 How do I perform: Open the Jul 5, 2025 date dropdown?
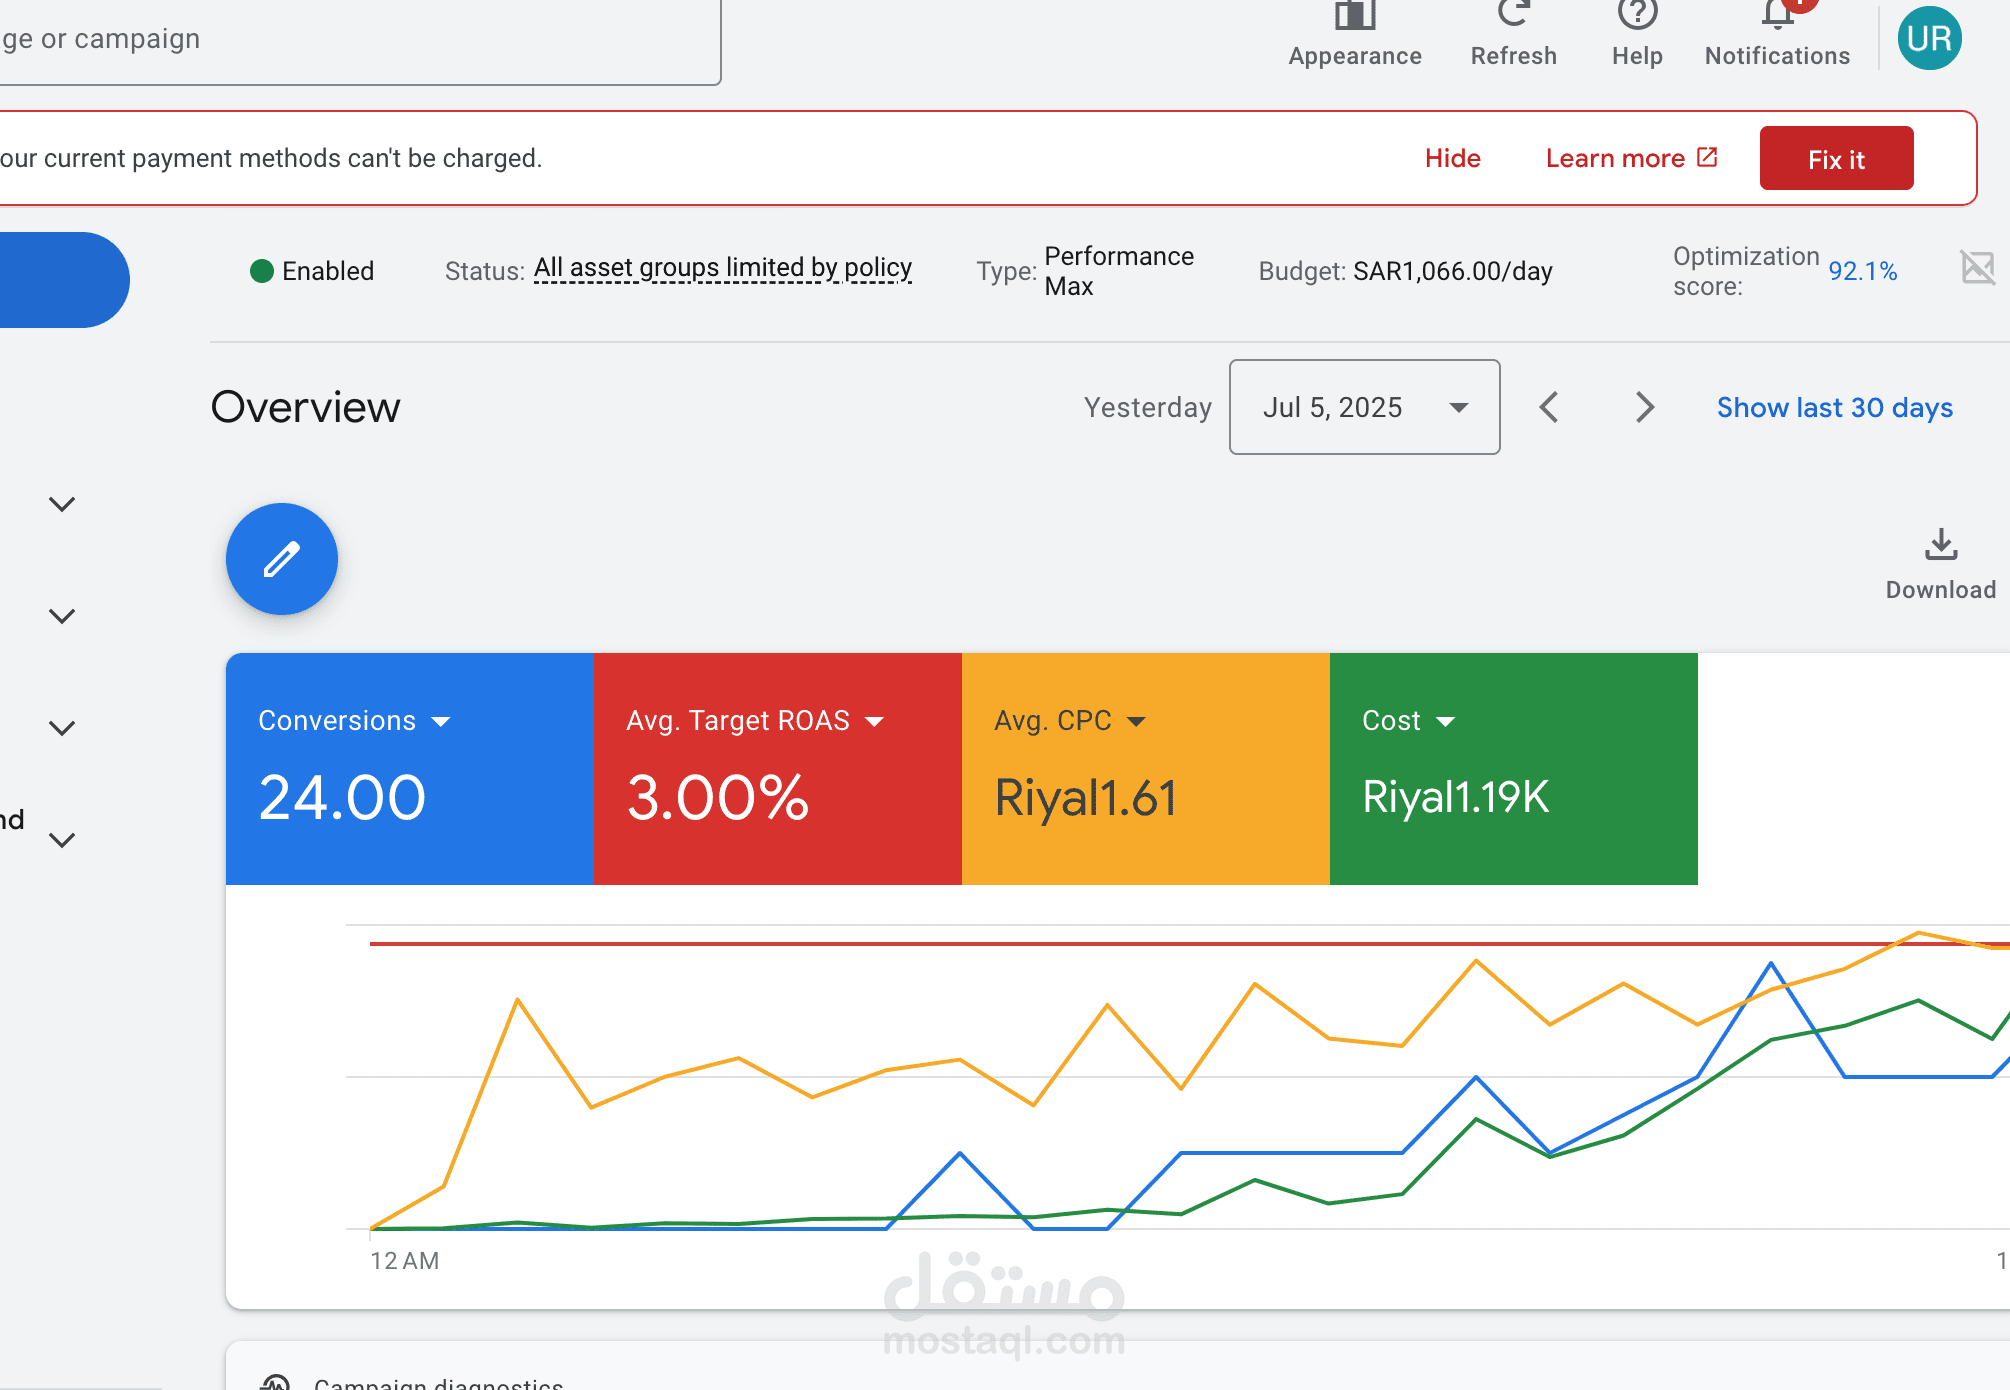1364,407
